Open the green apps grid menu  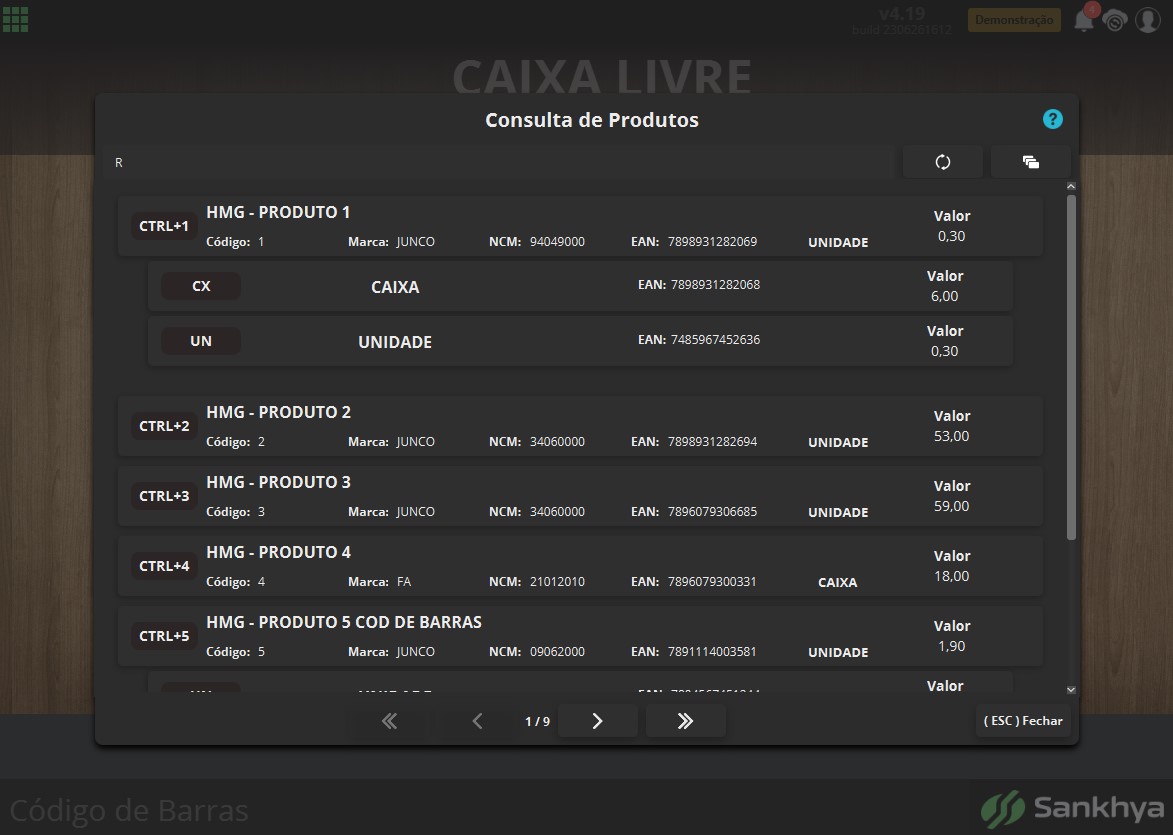coord(15,19)
